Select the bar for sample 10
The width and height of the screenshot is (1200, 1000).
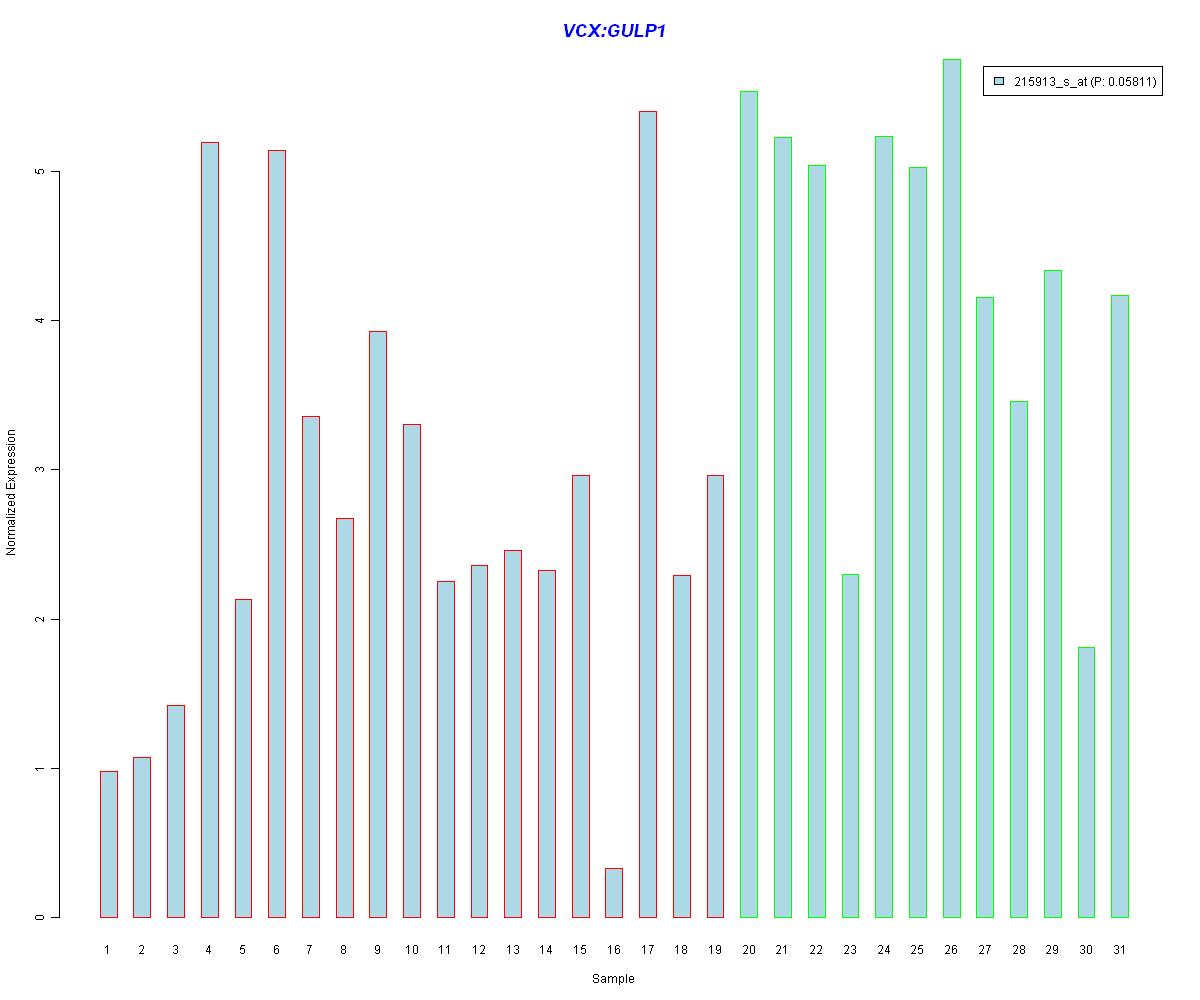click(412, 671)
